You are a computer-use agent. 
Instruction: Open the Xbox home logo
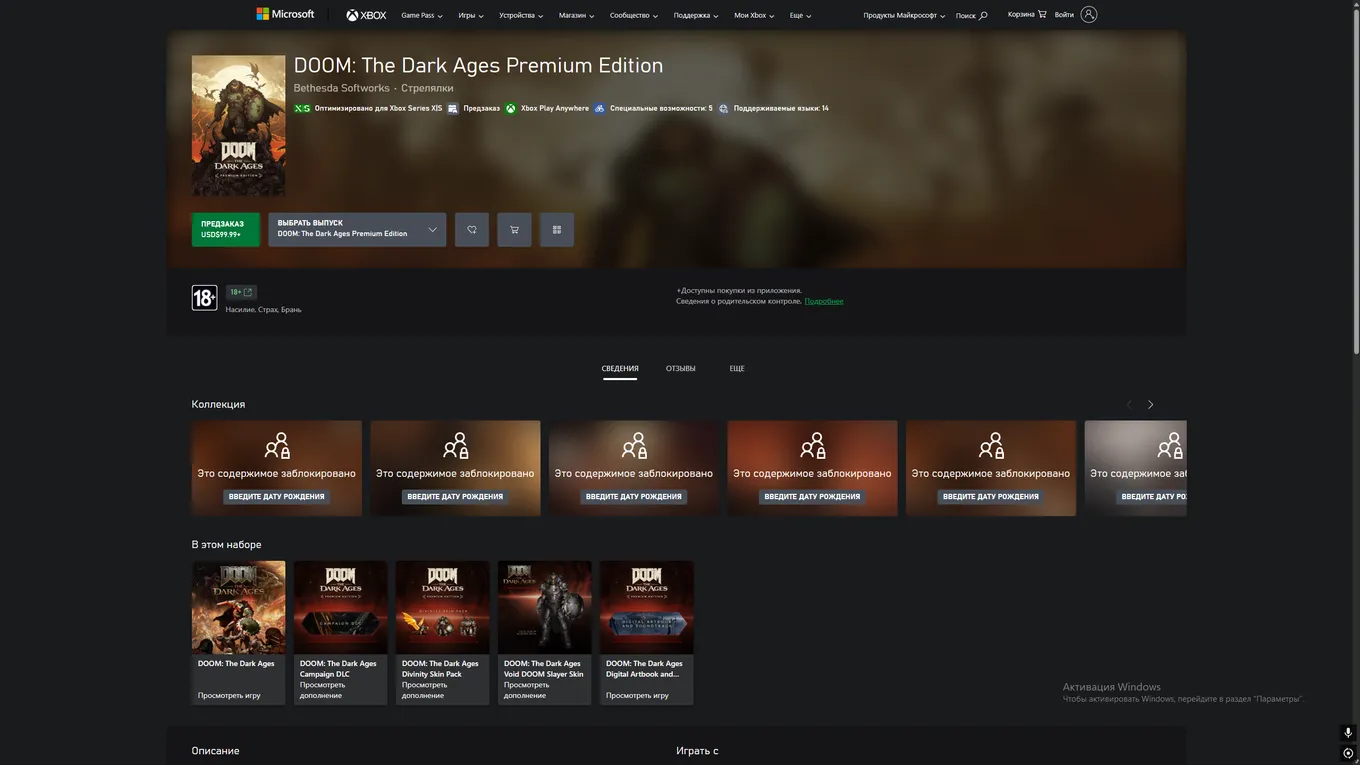point(366,15)
